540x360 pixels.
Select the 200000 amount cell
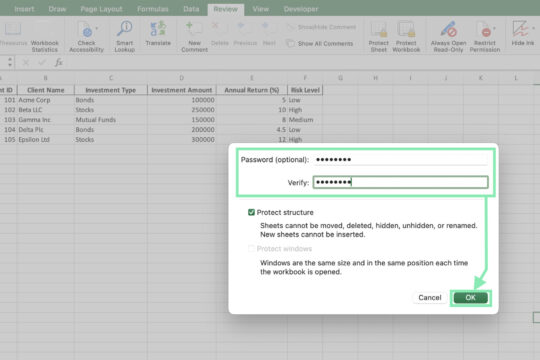pos(181,130)
